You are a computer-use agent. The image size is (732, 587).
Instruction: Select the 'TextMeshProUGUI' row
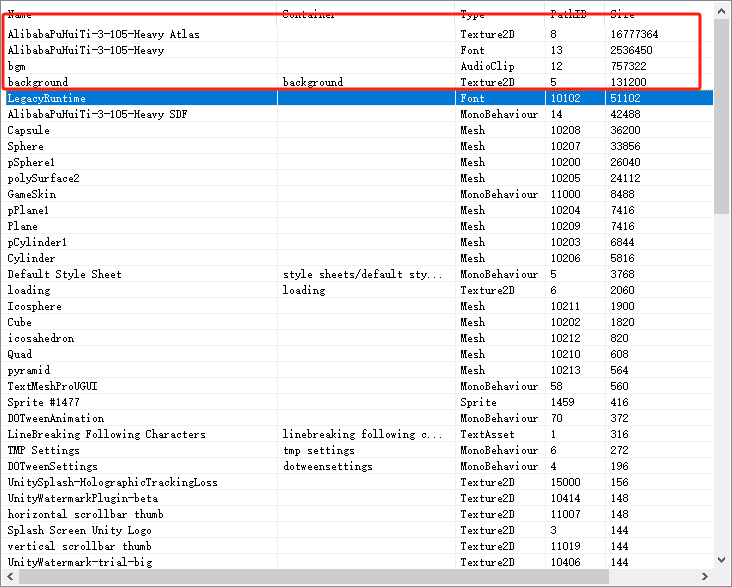click(x=358, y=386)
